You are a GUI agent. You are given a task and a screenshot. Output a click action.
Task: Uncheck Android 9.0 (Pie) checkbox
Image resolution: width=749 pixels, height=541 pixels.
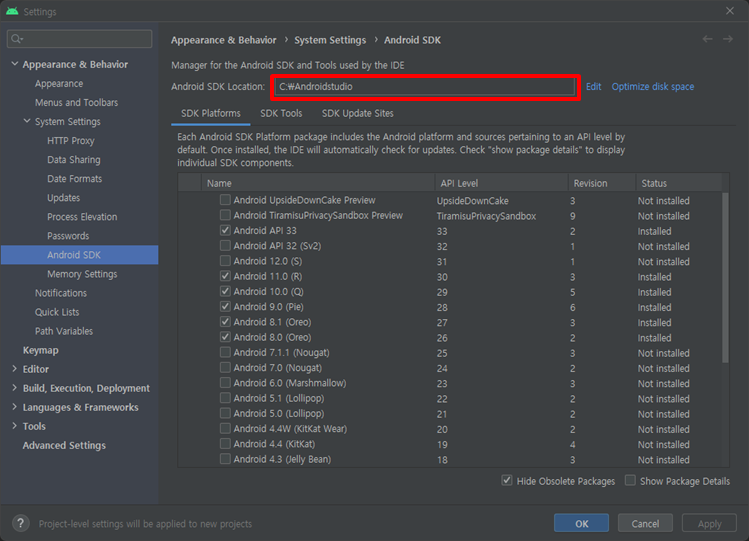(225, 307)
